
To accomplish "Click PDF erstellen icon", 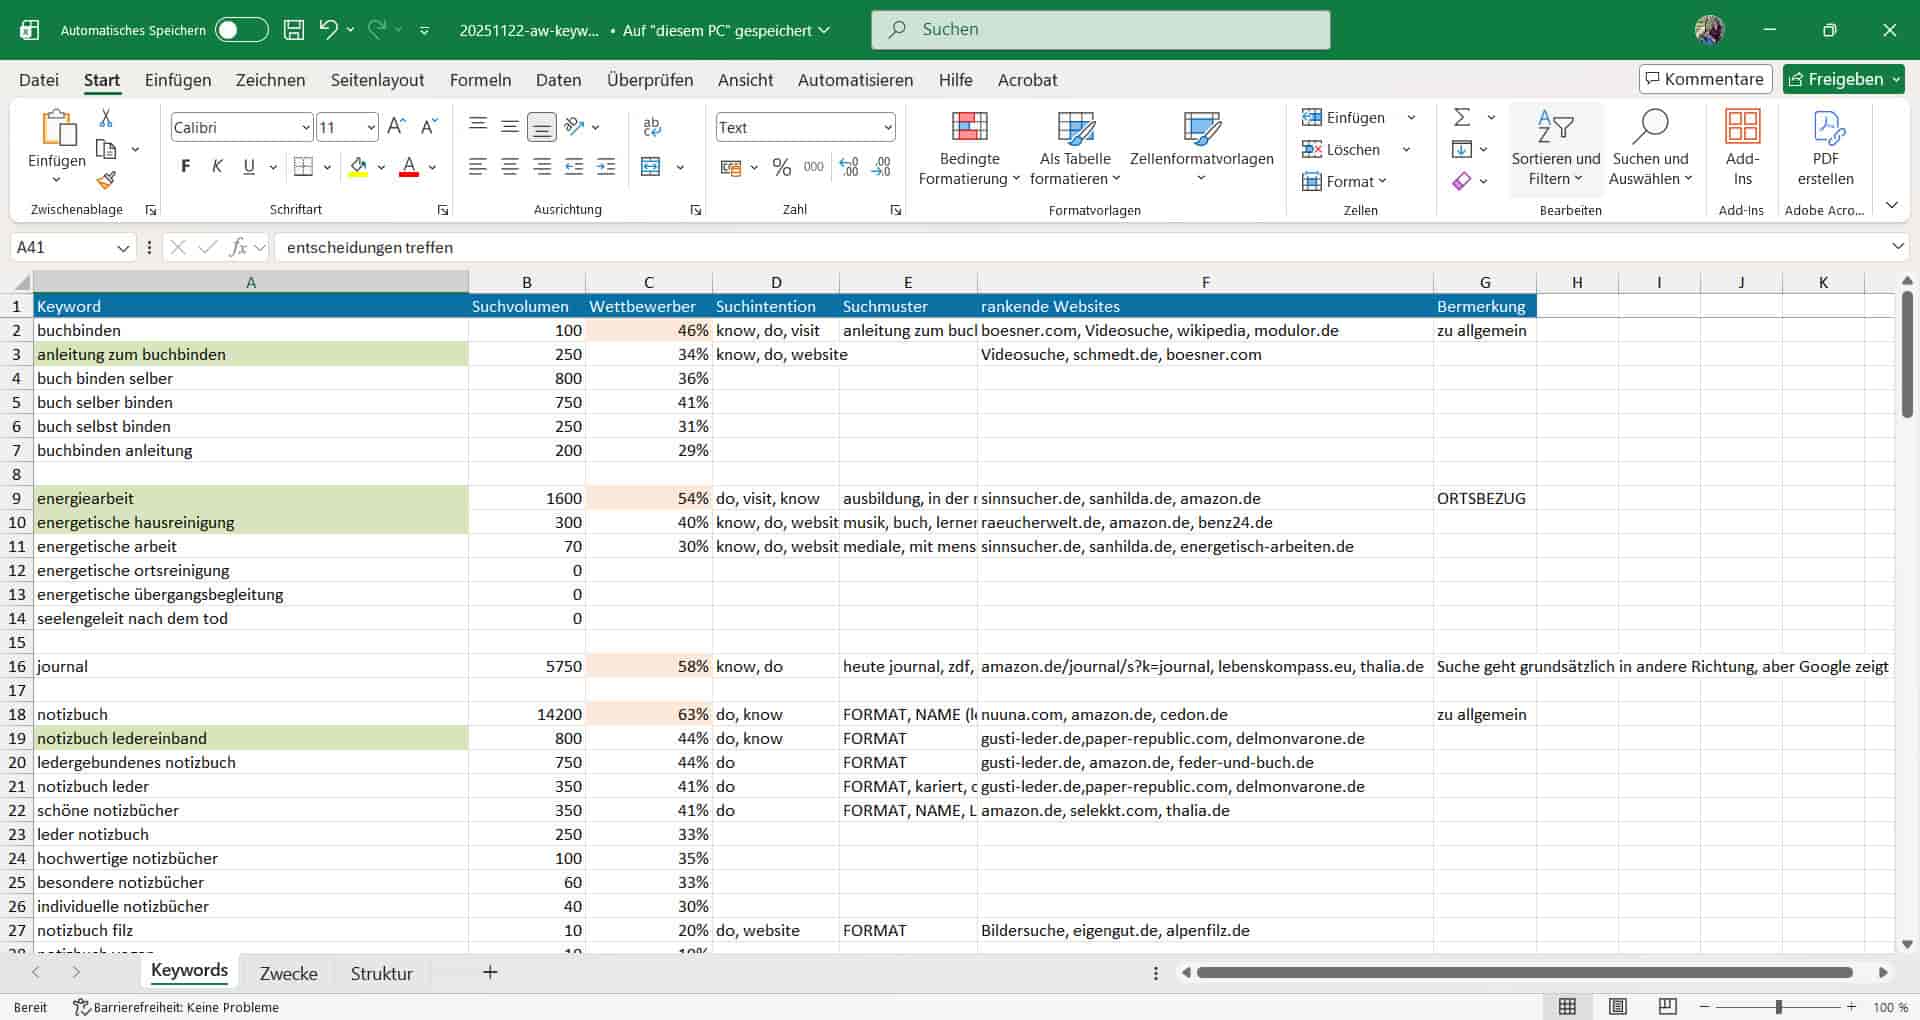I will (1825, 127).
